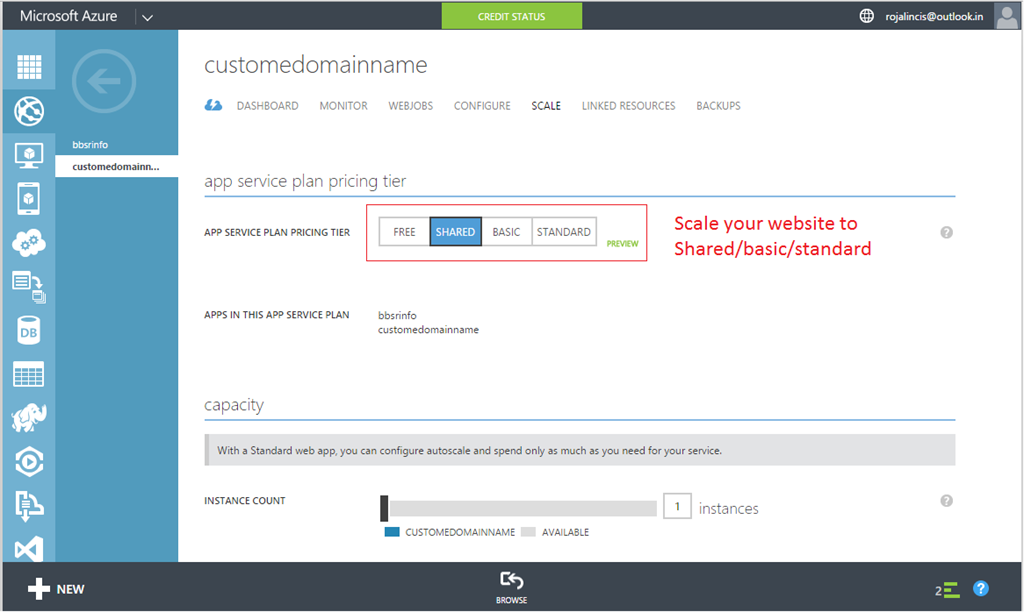Open the blue help icon in bottom bar
The width and height of the screenshot is (1024, 612).
pyautogui.click(x=980, y=588)
